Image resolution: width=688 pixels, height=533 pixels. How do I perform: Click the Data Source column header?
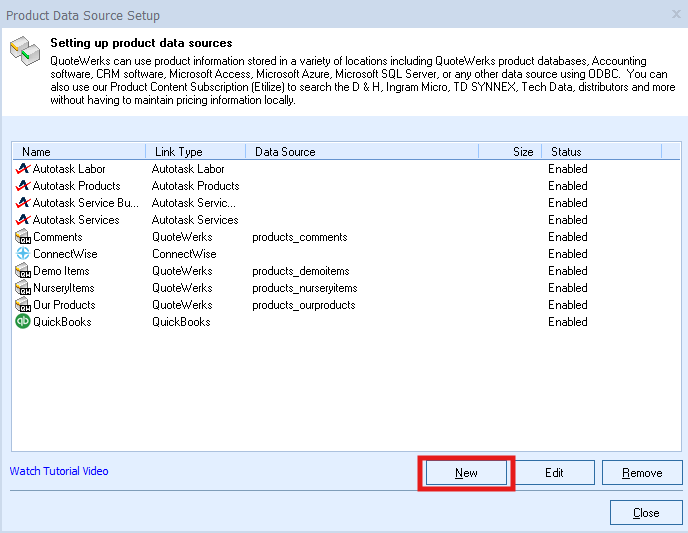click(x=360, y=152)
